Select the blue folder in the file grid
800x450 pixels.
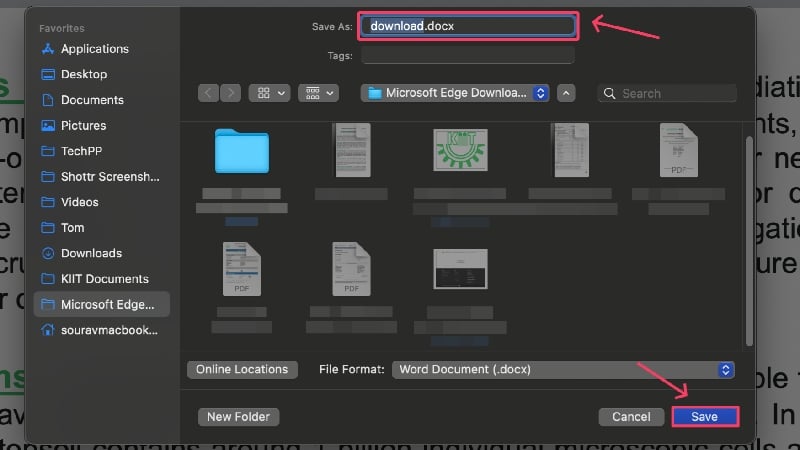point(242,151)
